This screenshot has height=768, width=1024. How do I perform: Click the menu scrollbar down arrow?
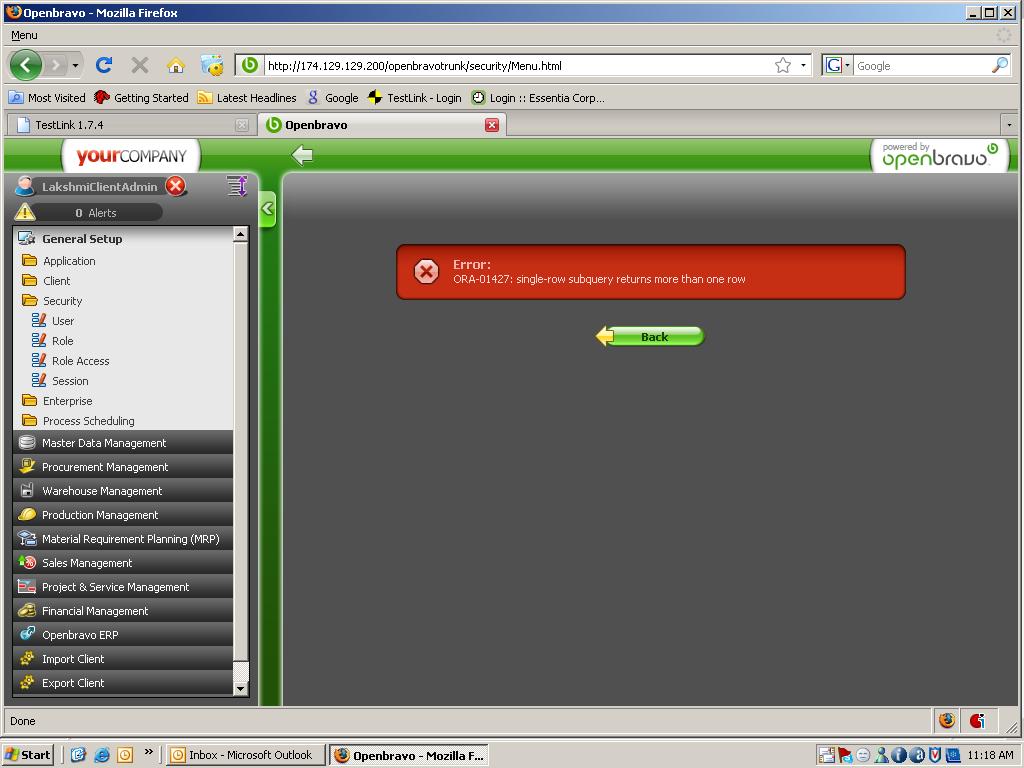[x=240, y=689]
